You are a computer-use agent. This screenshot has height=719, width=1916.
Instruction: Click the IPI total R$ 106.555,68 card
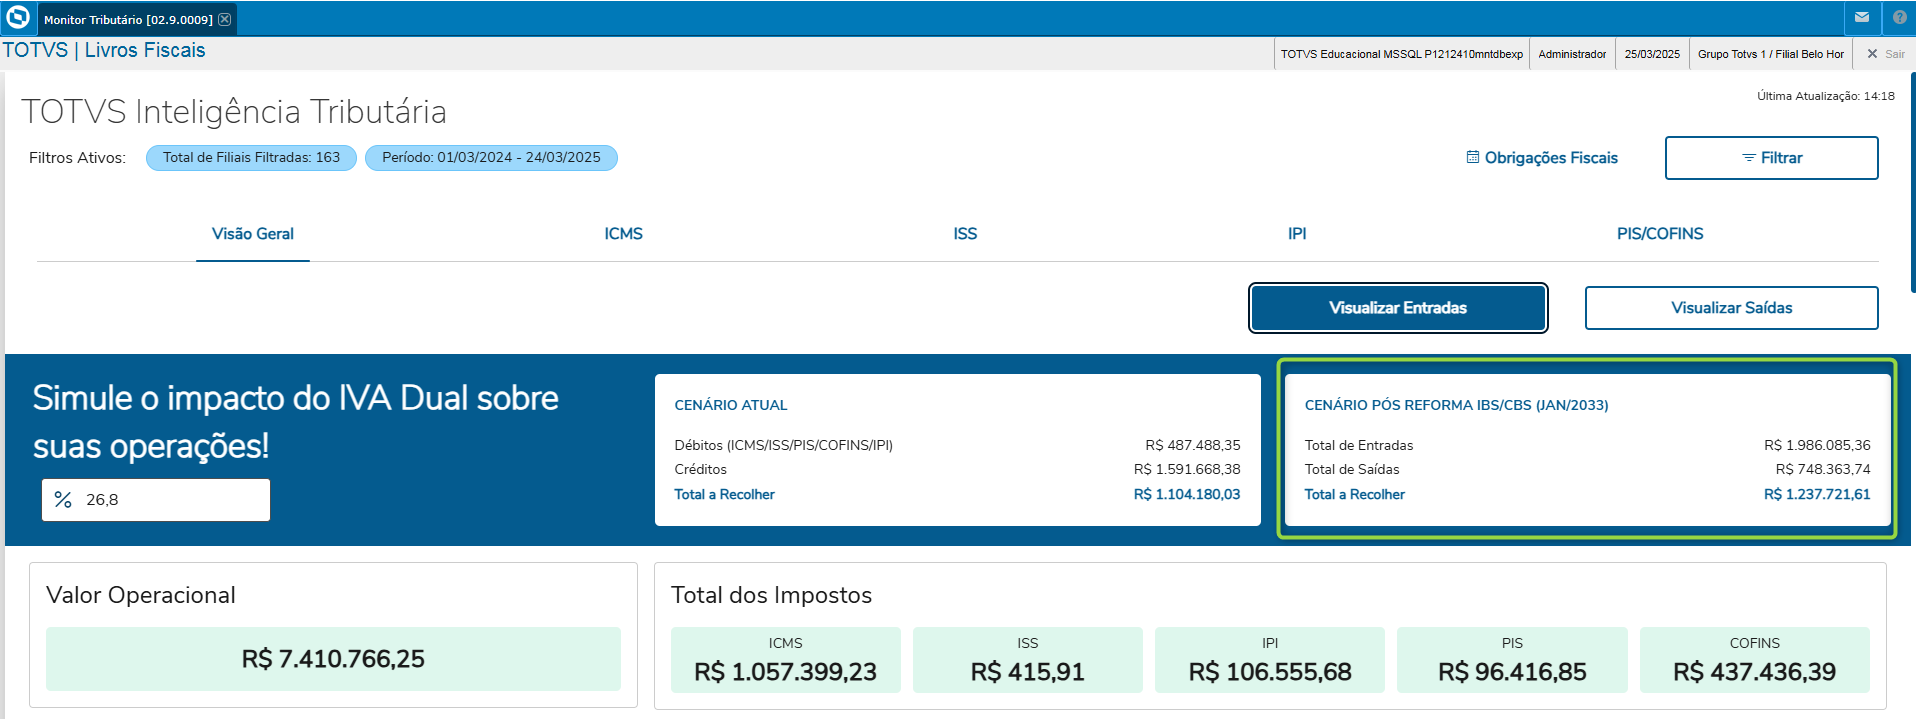pyautogui.click(x=1270, y=660)
